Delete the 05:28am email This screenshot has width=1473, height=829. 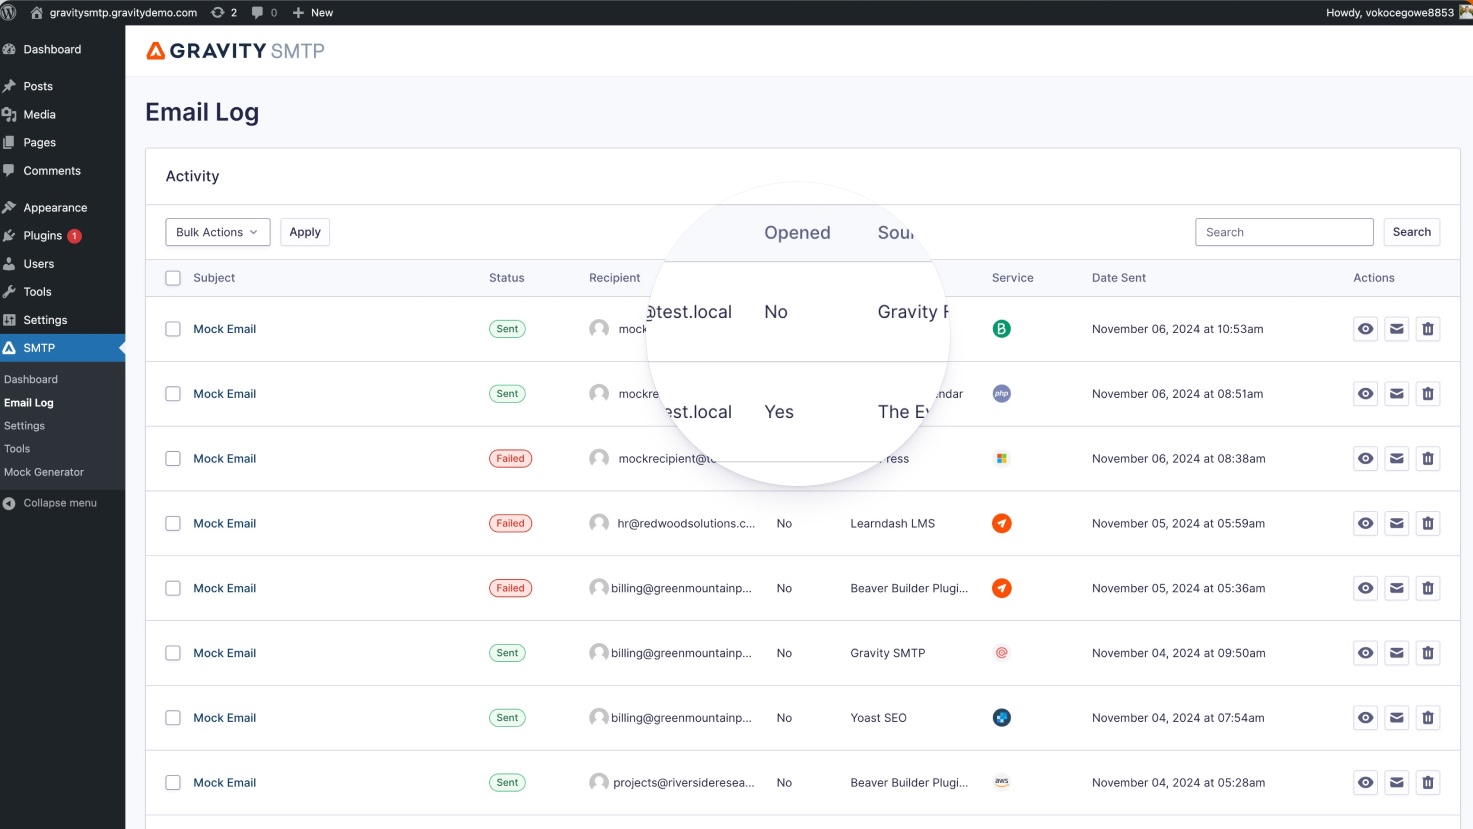point(1428,783)
